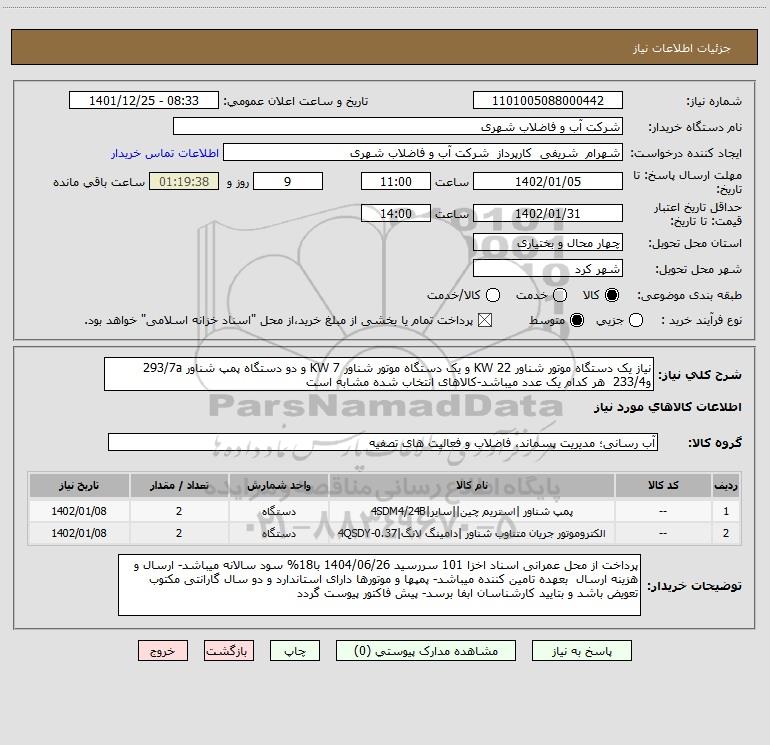
Task: Click the remaining days field 9
Action: click(288, 181)
